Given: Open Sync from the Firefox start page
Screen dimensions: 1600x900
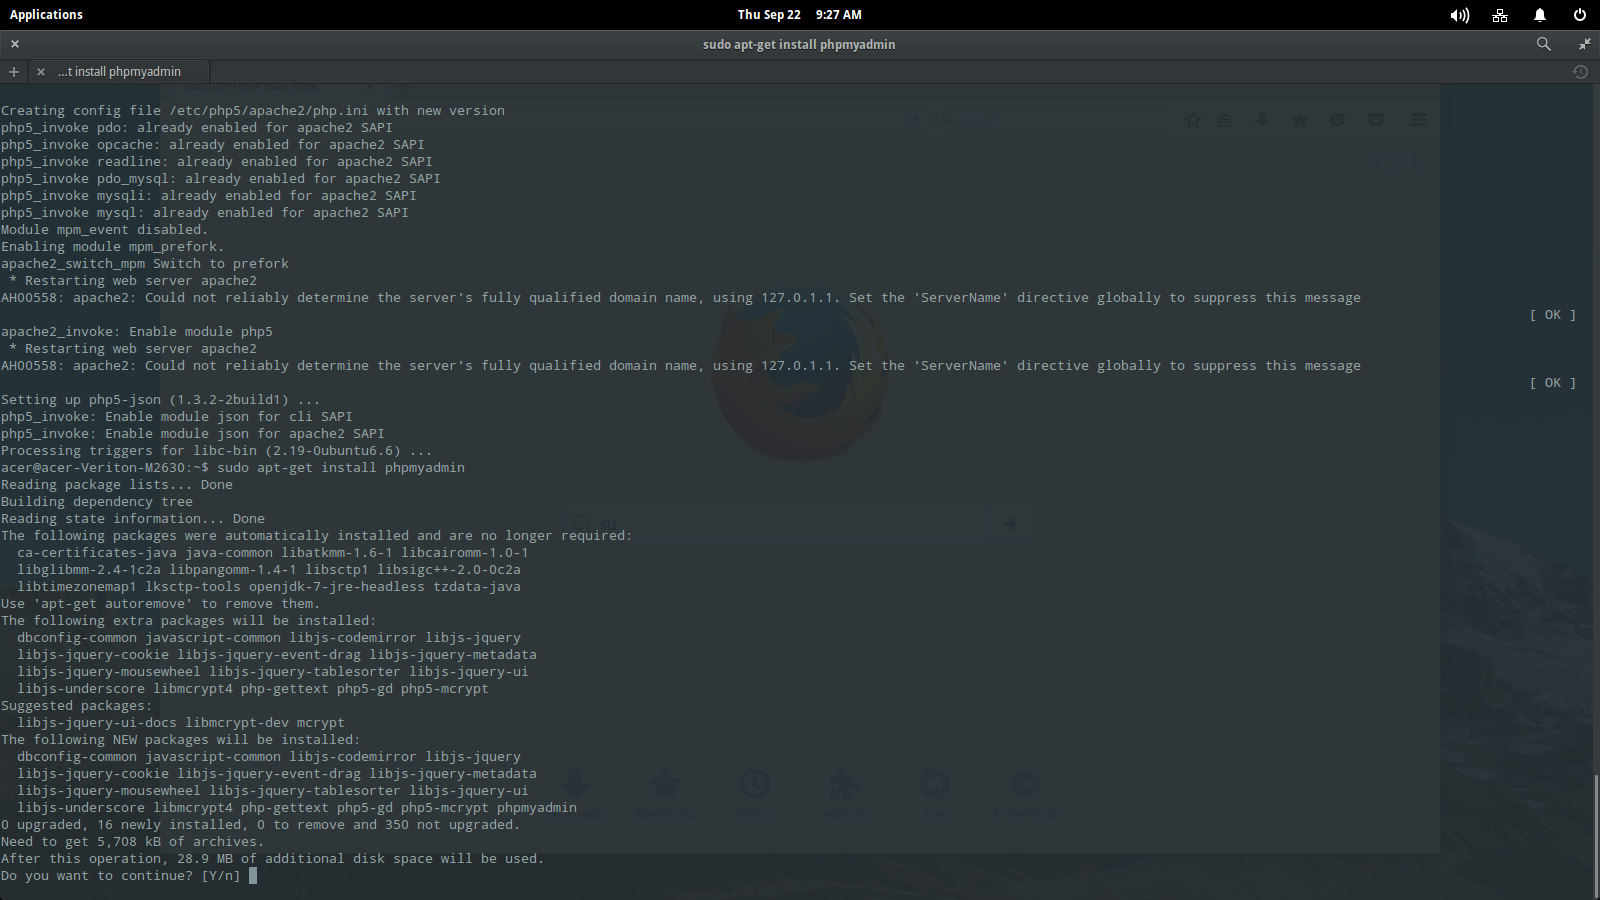Looking at the screenshot, I should click(x=935, y=792).
